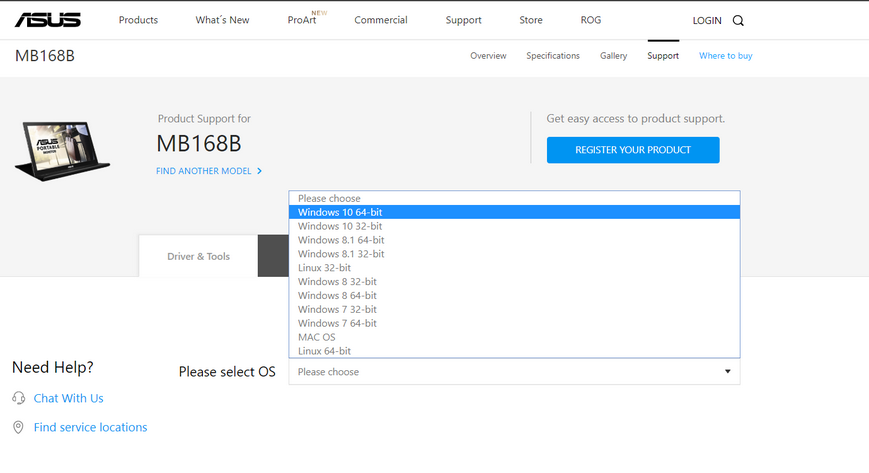Open Find service locations link
869x473 pixels.
(90, 427)
